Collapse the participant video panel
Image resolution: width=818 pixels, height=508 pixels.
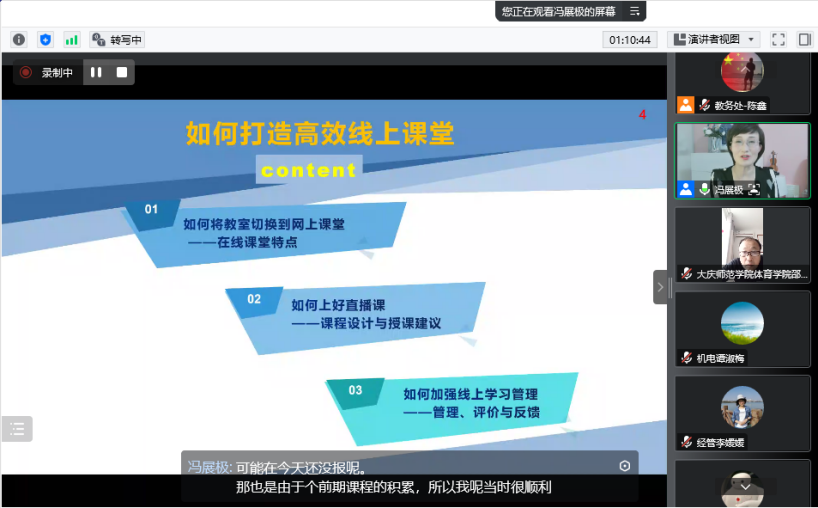coord(660,287)
